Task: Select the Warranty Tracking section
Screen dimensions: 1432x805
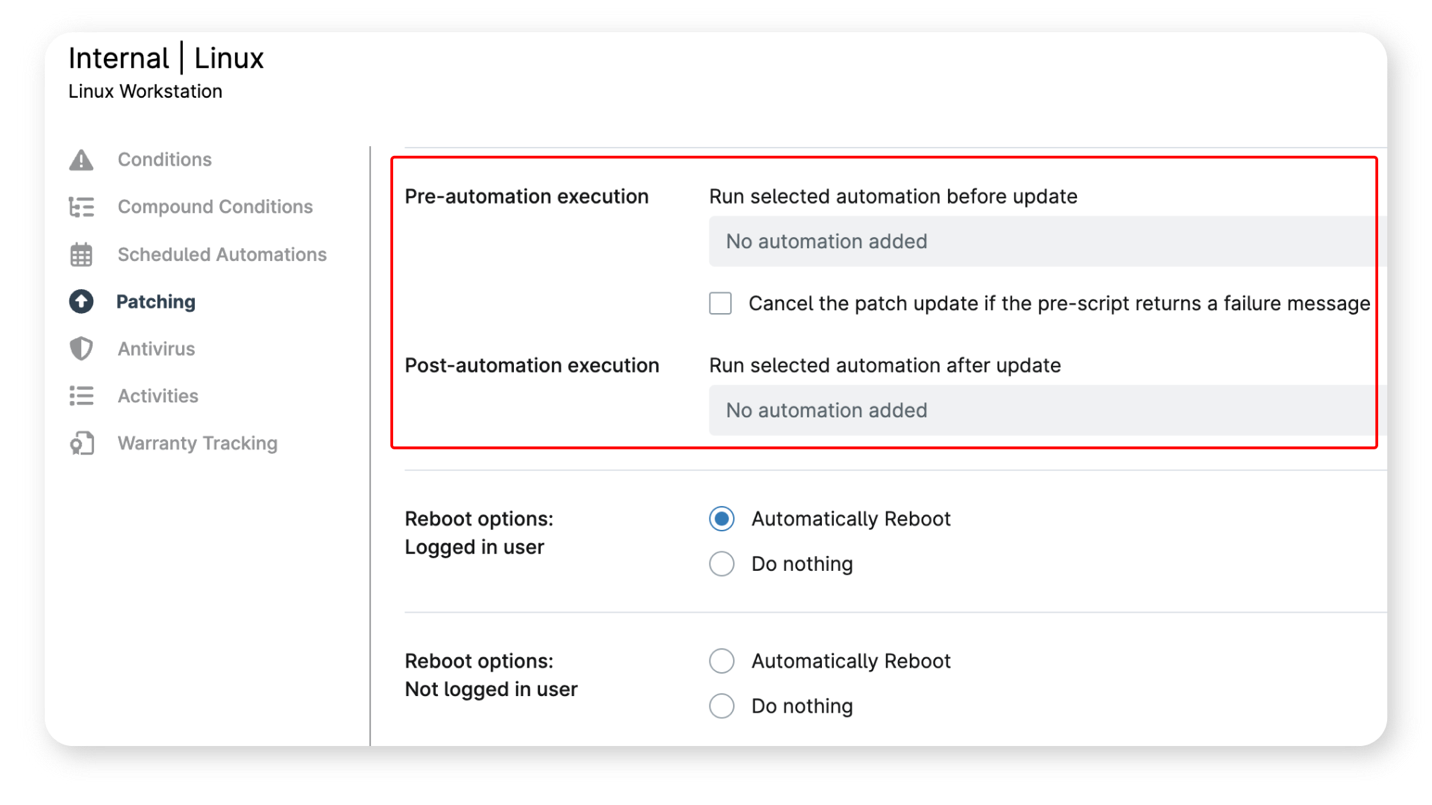Action: (197, 442)
